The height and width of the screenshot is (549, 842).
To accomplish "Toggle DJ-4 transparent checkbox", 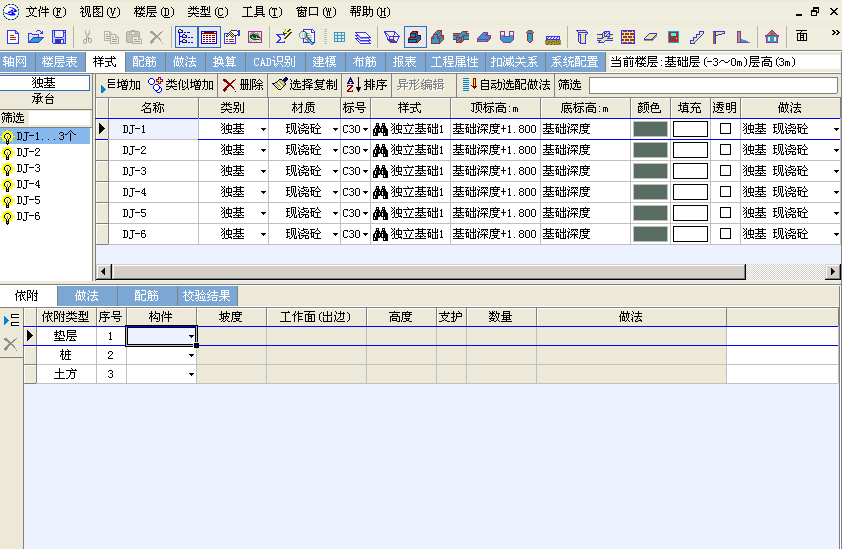I will click(725, 192).
